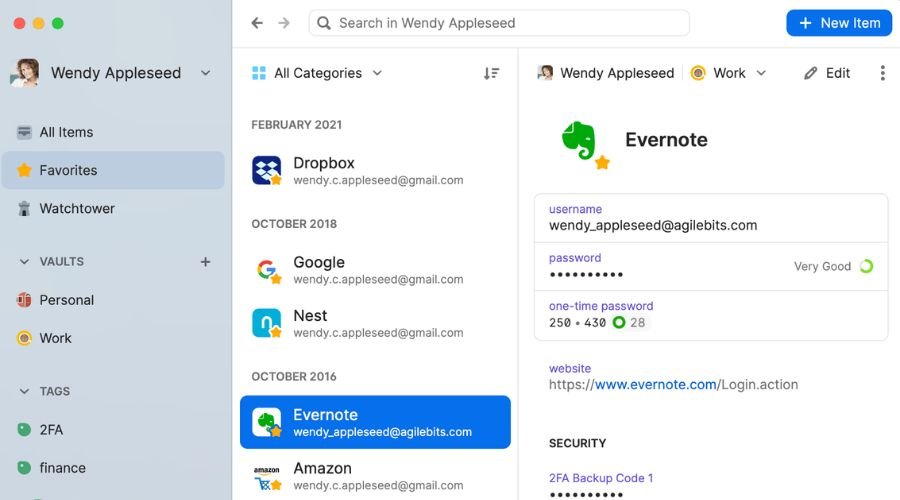900x500 pixels.
Task: Click the Evernote list item icon
Action: click(x=267, y=423)
